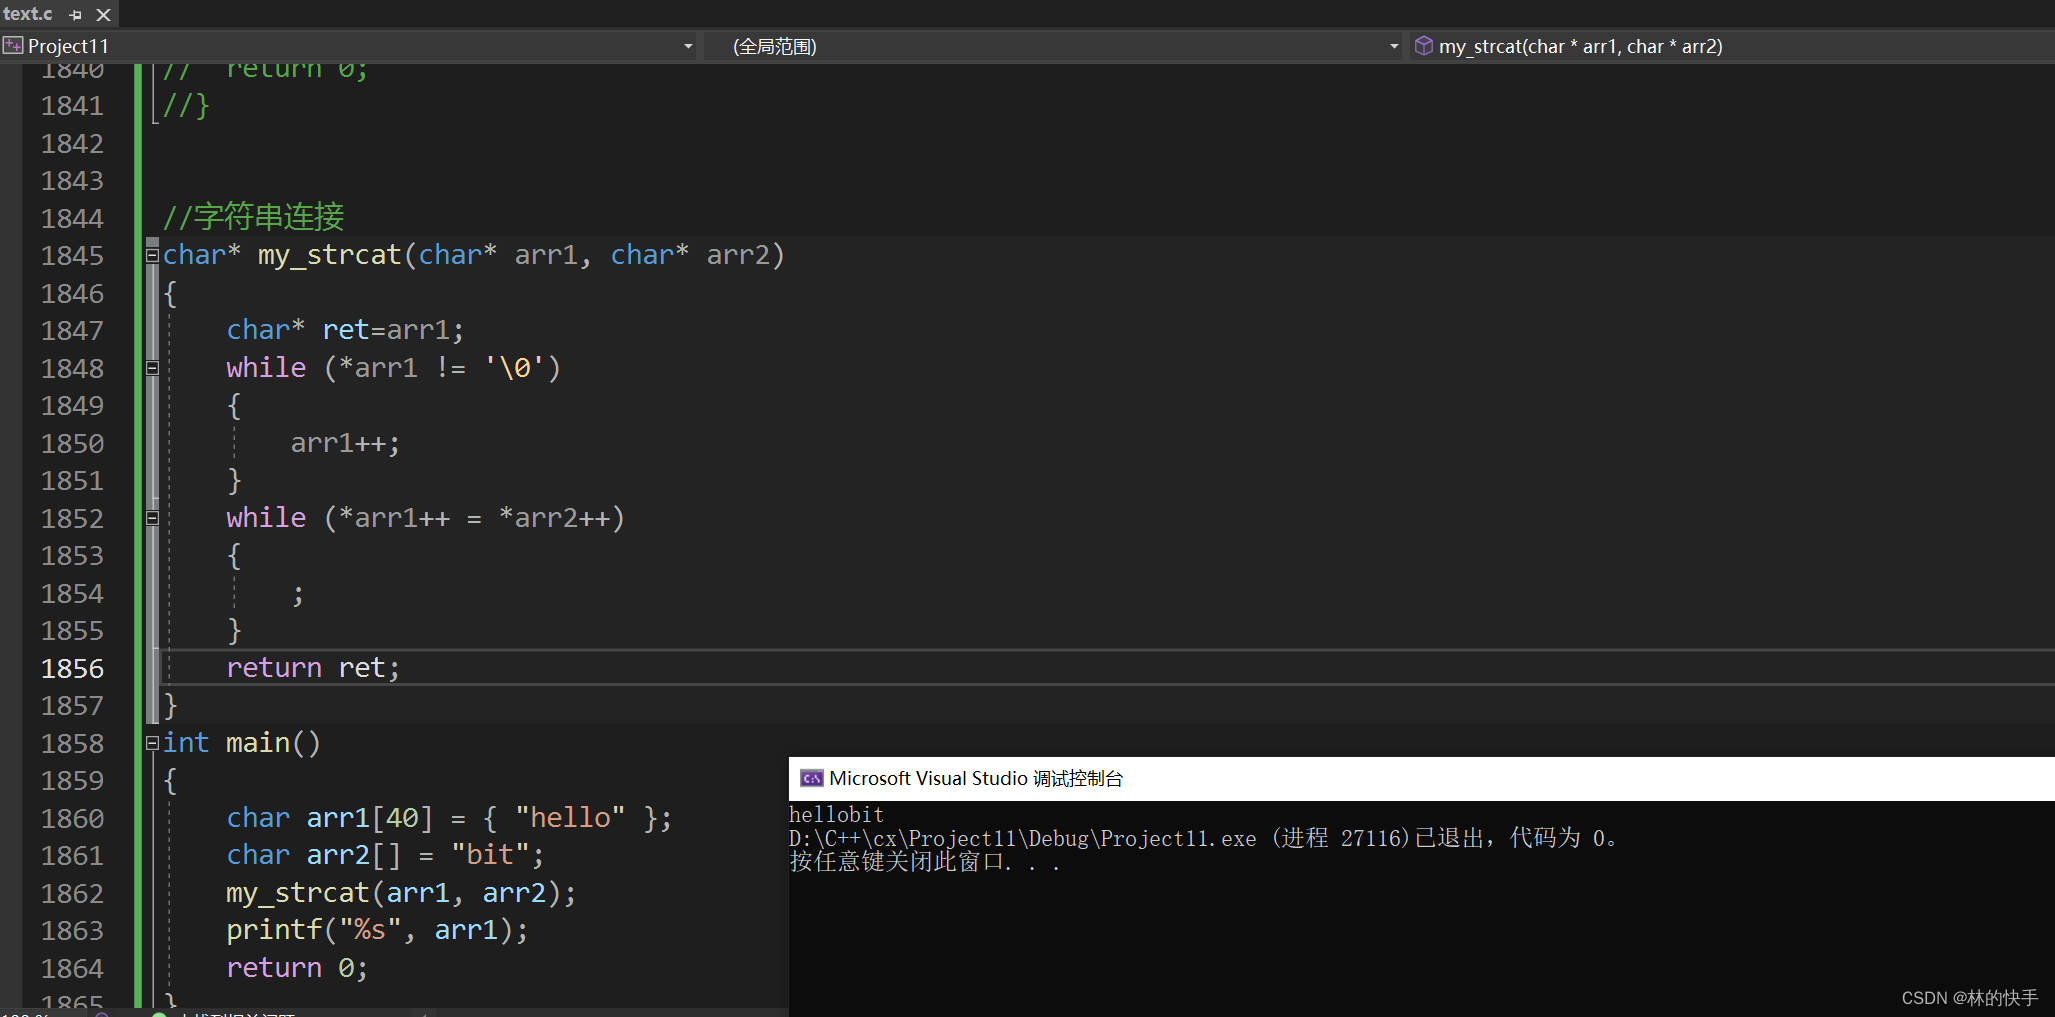Click the hellobit output in console

click(836, 815)
